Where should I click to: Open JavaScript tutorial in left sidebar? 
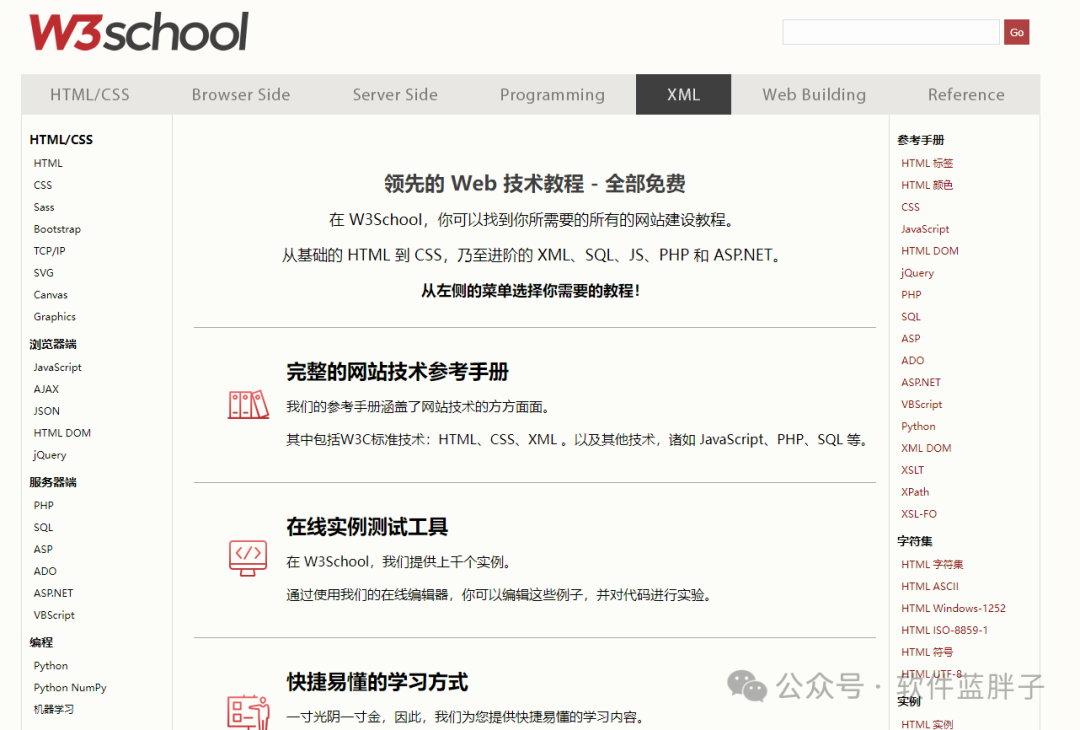[x=57, y=368]
